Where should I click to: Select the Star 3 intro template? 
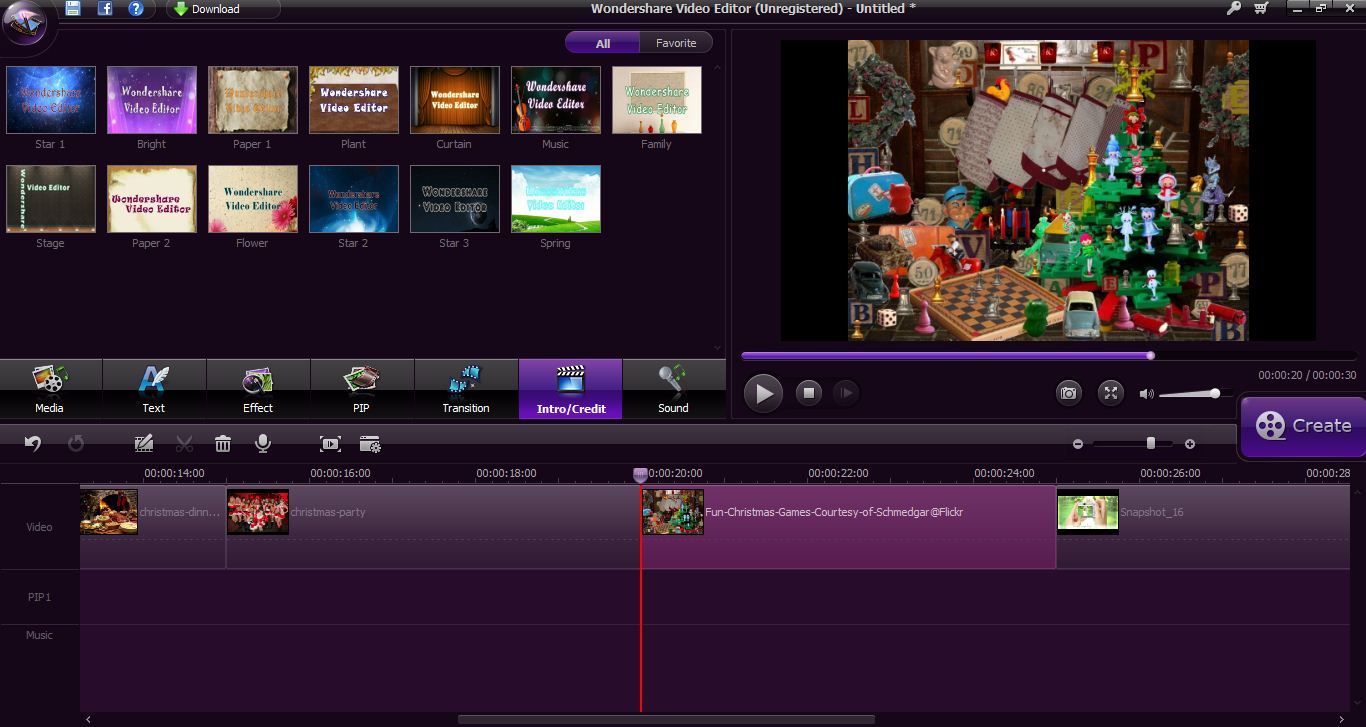point(455,199)
